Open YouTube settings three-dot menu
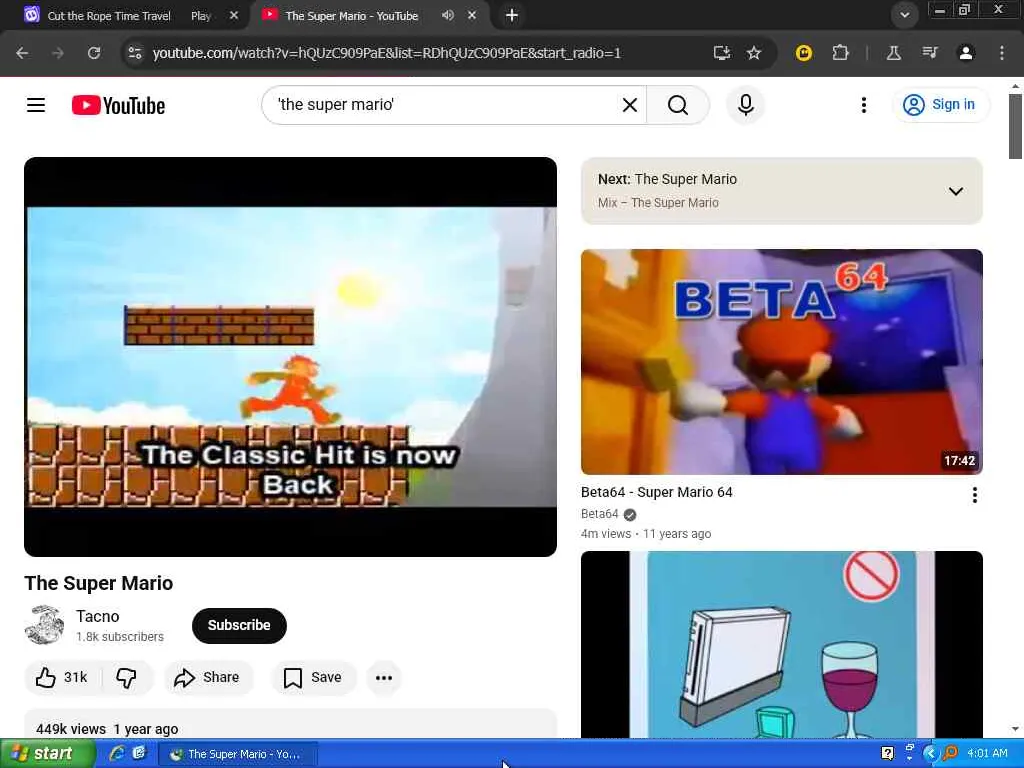The image size is (1024, 768). (x=863, y=105)
